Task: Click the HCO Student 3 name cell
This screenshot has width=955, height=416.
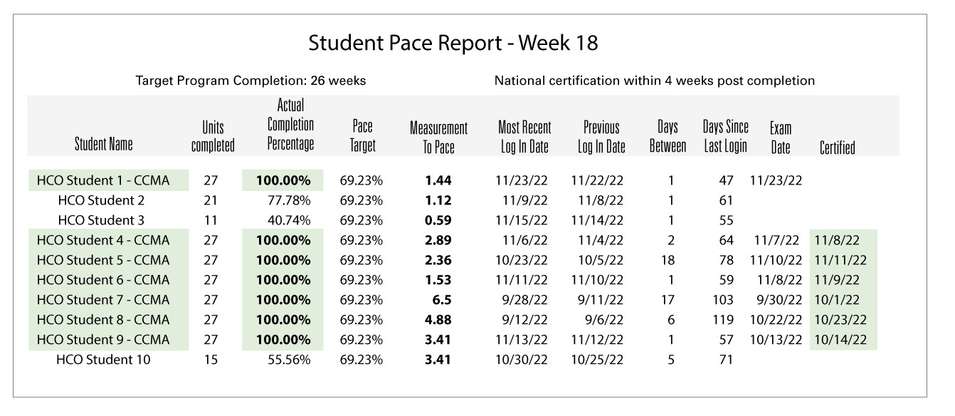Action: click(x=101, y=220)
